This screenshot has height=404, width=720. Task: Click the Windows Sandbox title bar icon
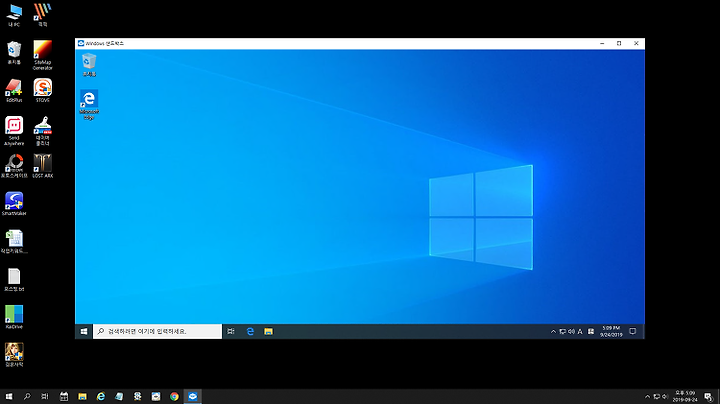click(x=81, y=43)
